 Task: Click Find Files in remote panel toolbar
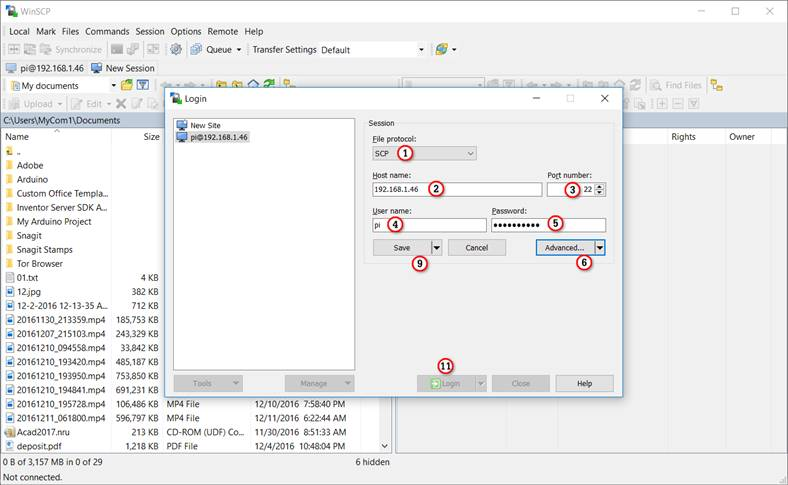tap(676, 85)
